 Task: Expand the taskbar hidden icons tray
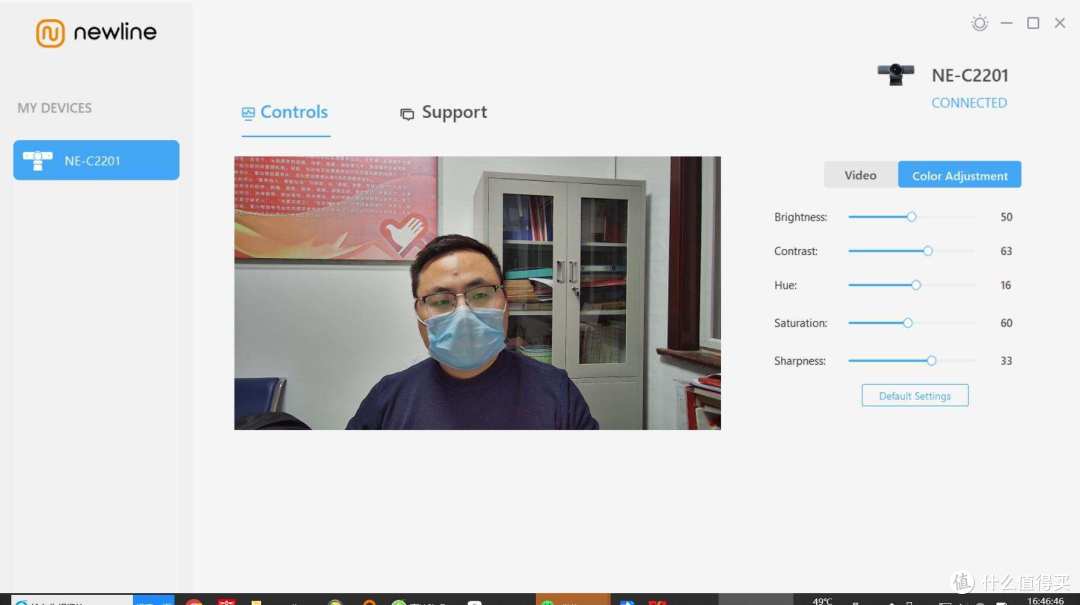tap(855, 600)
